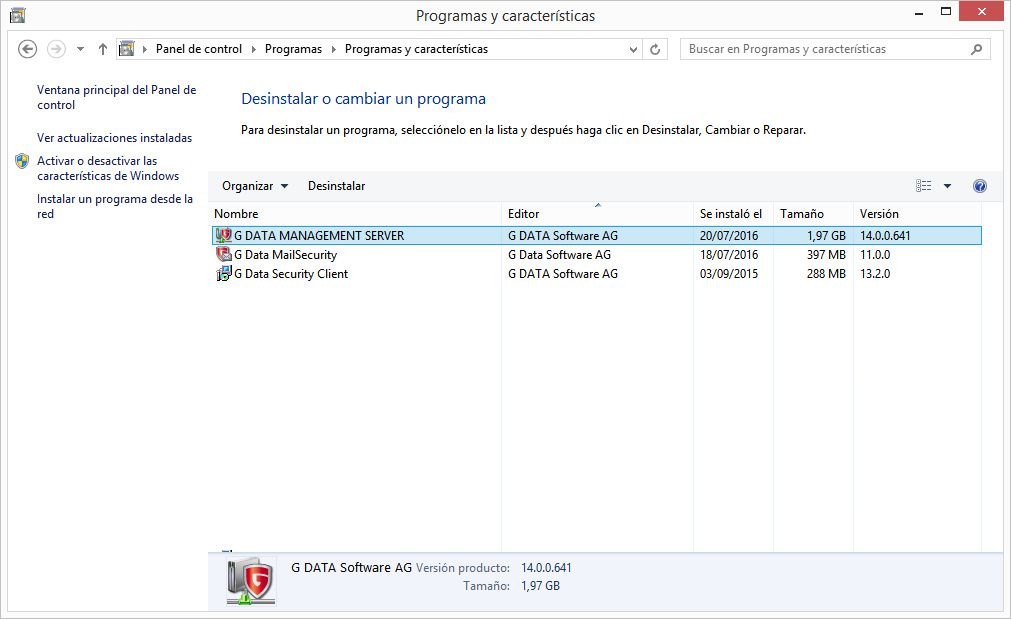Image resolution: width=1011 pixels, height=619 pixels.
Task: Open help with the question mark icon
Action: coord(979,186)
